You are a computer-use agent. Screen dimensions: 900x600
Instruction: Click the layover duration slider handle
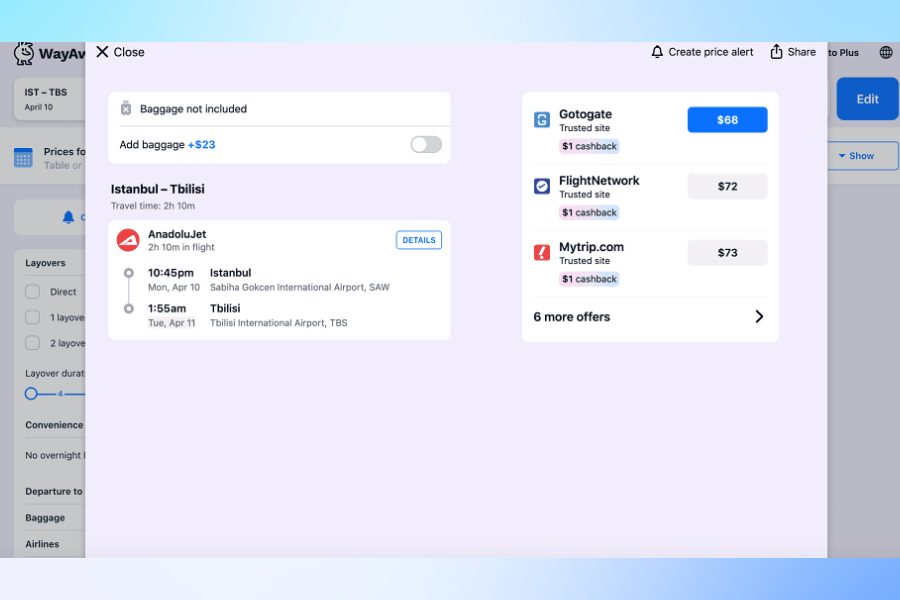[x=31, y=394]
